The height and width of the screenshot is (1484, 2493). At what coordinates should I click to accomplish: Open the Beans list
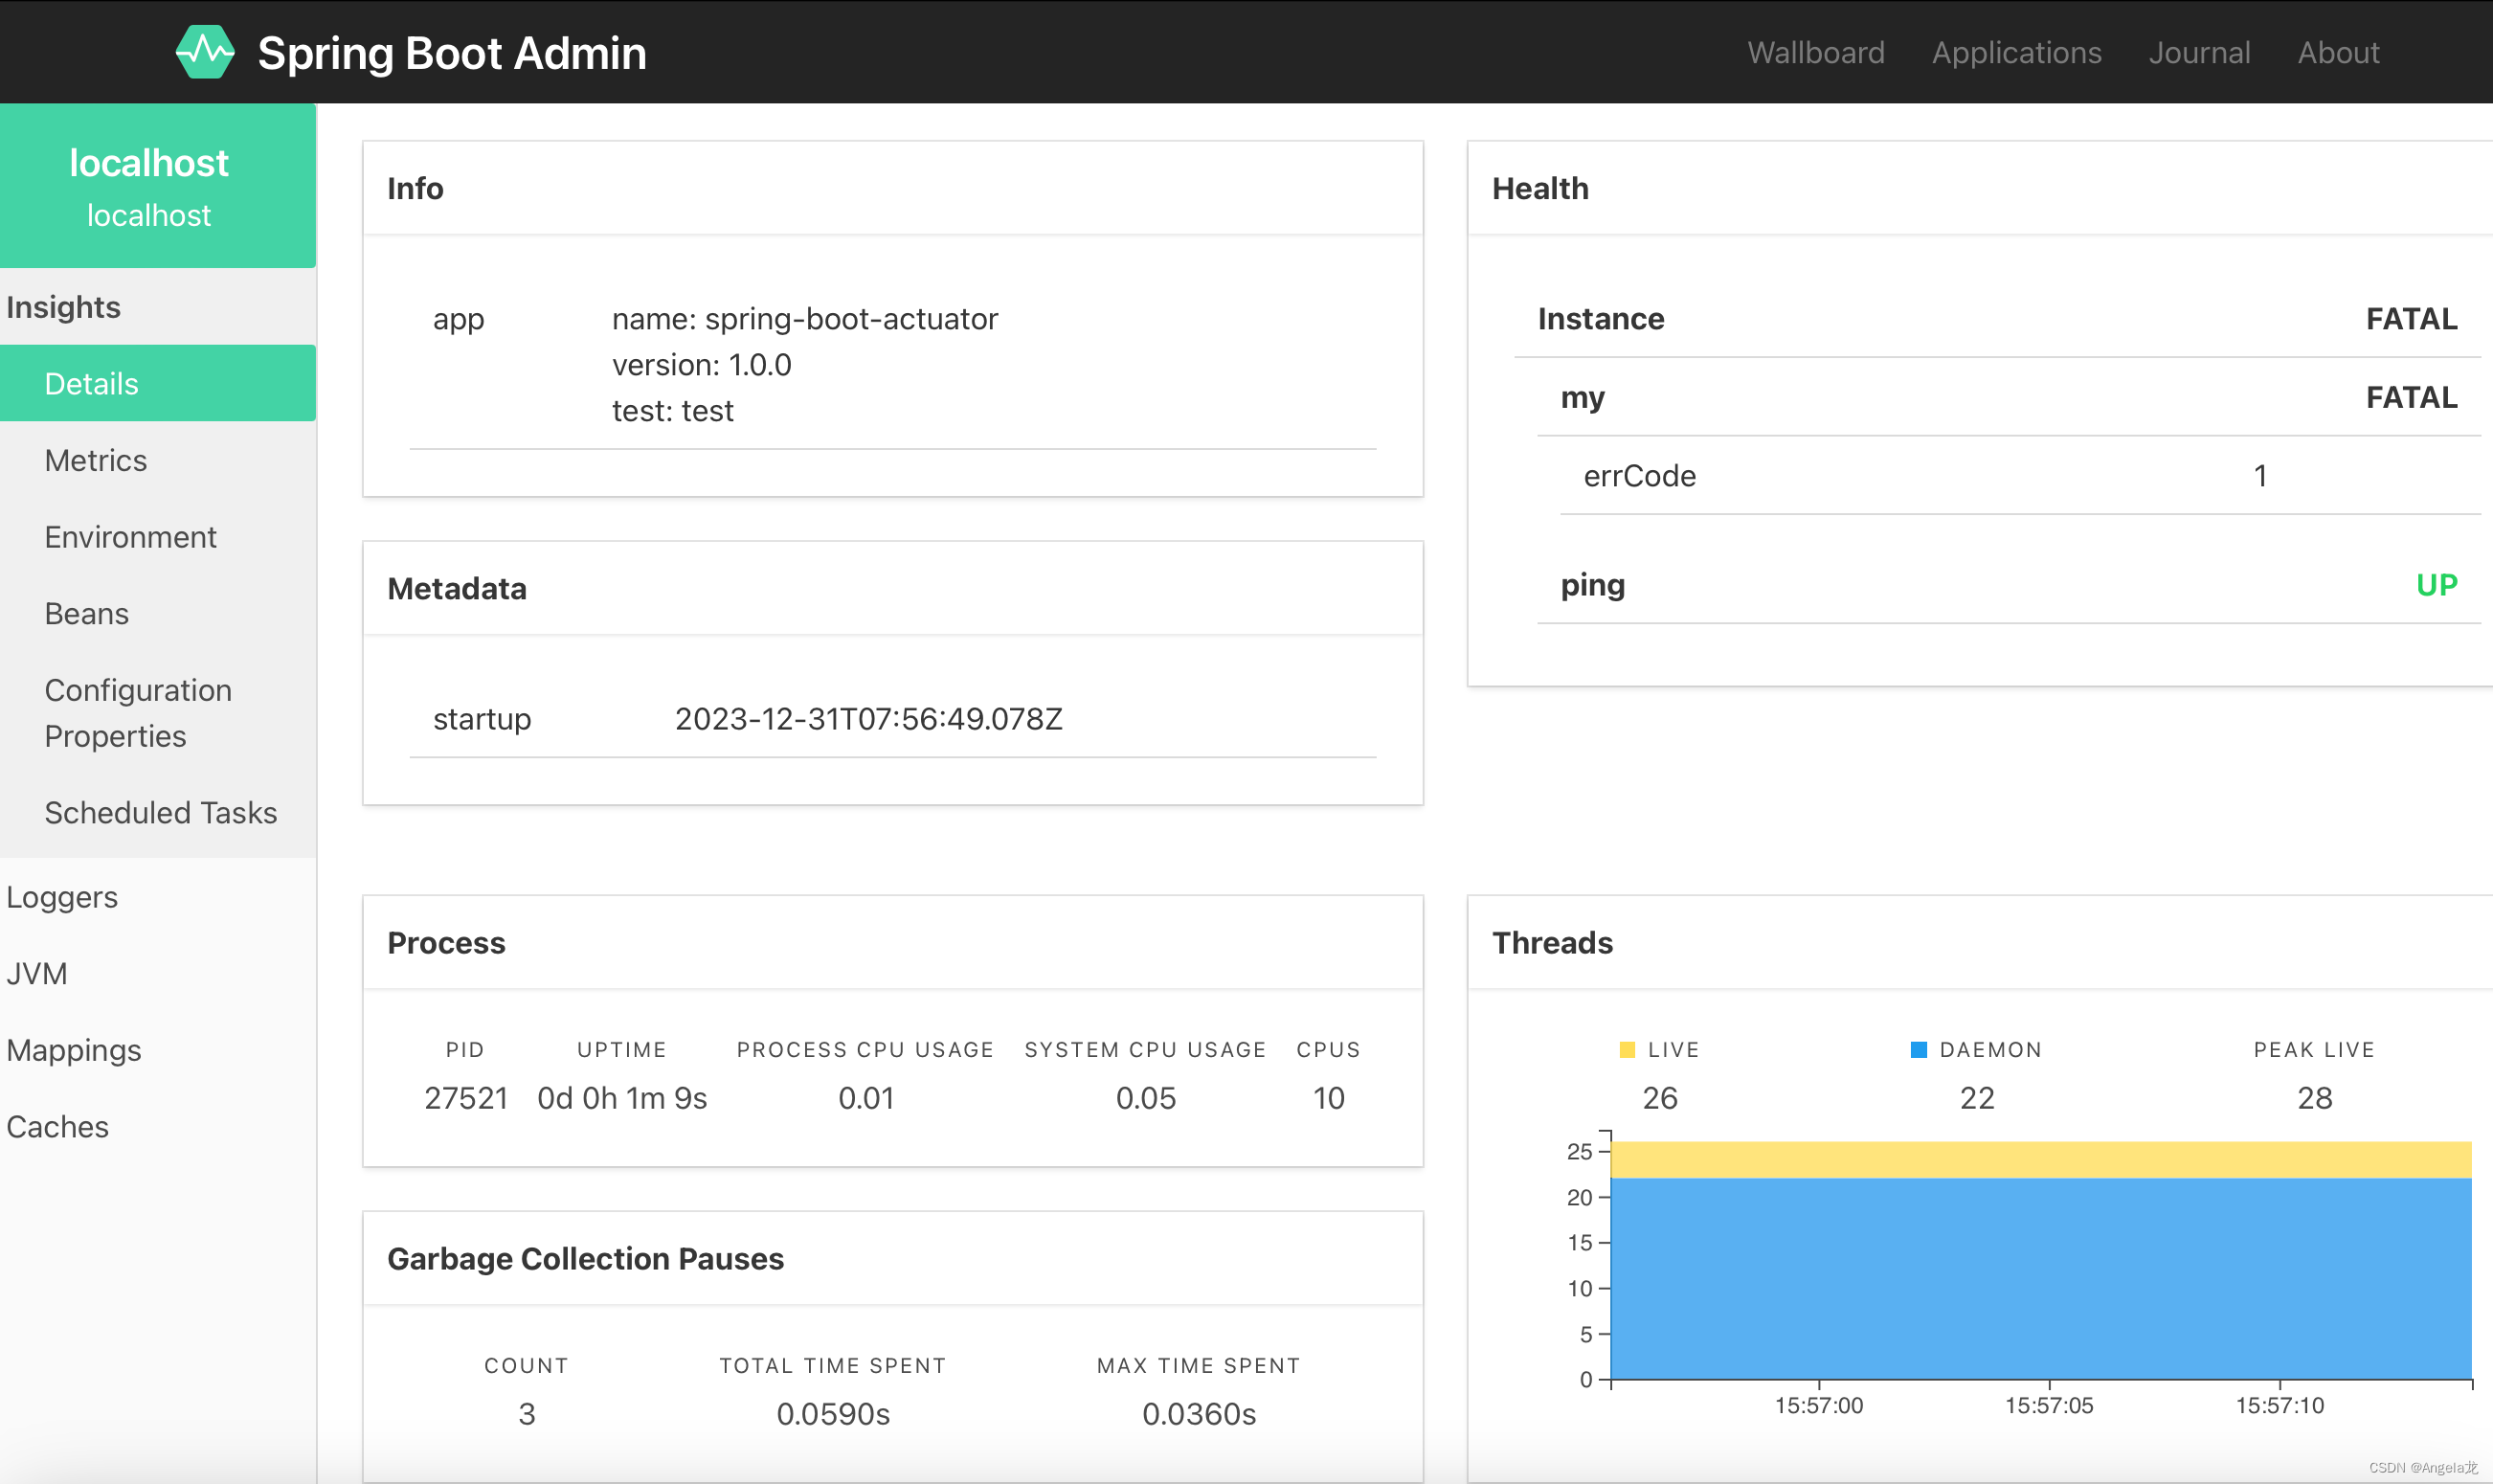tap(85, 613)
